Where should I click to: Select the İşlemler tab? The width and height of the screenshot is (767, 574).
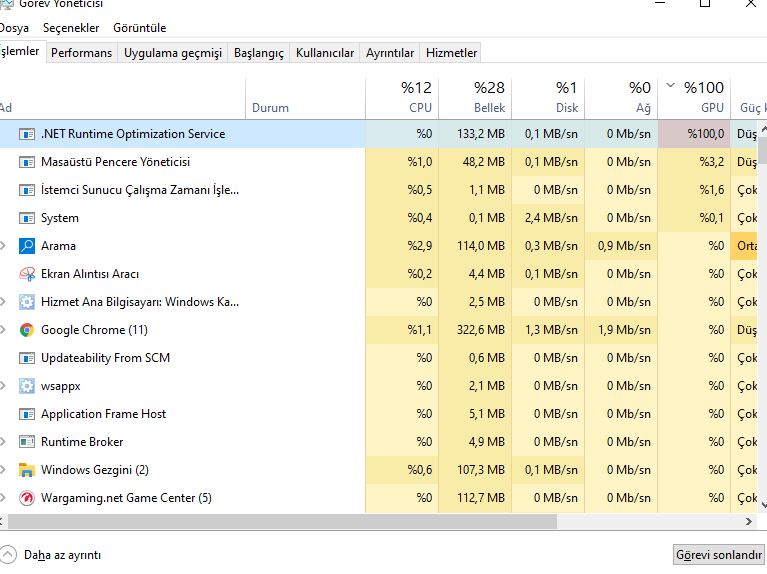tap(21, 51)
